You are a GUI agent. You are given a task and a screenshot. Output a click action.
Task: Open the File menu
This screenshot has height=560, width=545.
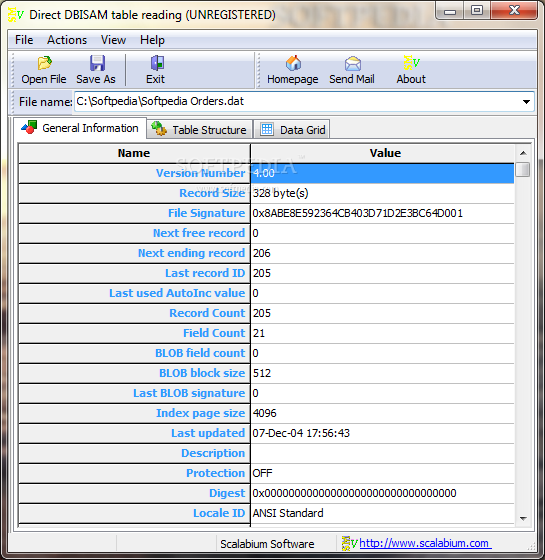click(24, 40)
